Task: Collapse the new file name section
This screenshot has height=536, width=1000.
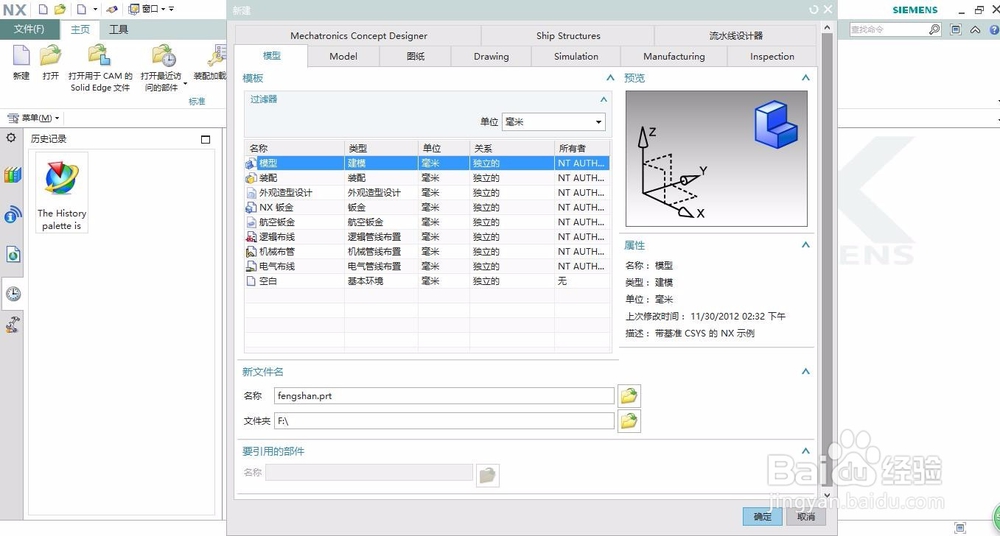Action: pyautogui.click(x=805, y=371)
